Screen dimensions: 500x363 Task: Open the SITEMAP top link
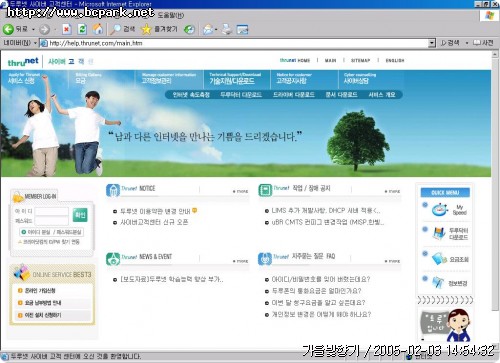[x=360, y=60]
